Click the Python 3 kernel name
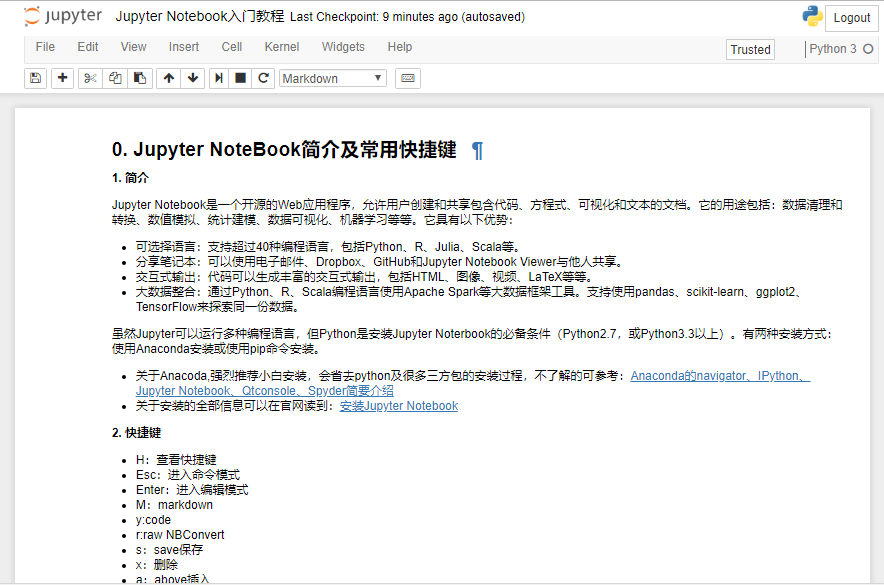The height and width of the screenshot is (585, 884). click(x=833, y=49)
